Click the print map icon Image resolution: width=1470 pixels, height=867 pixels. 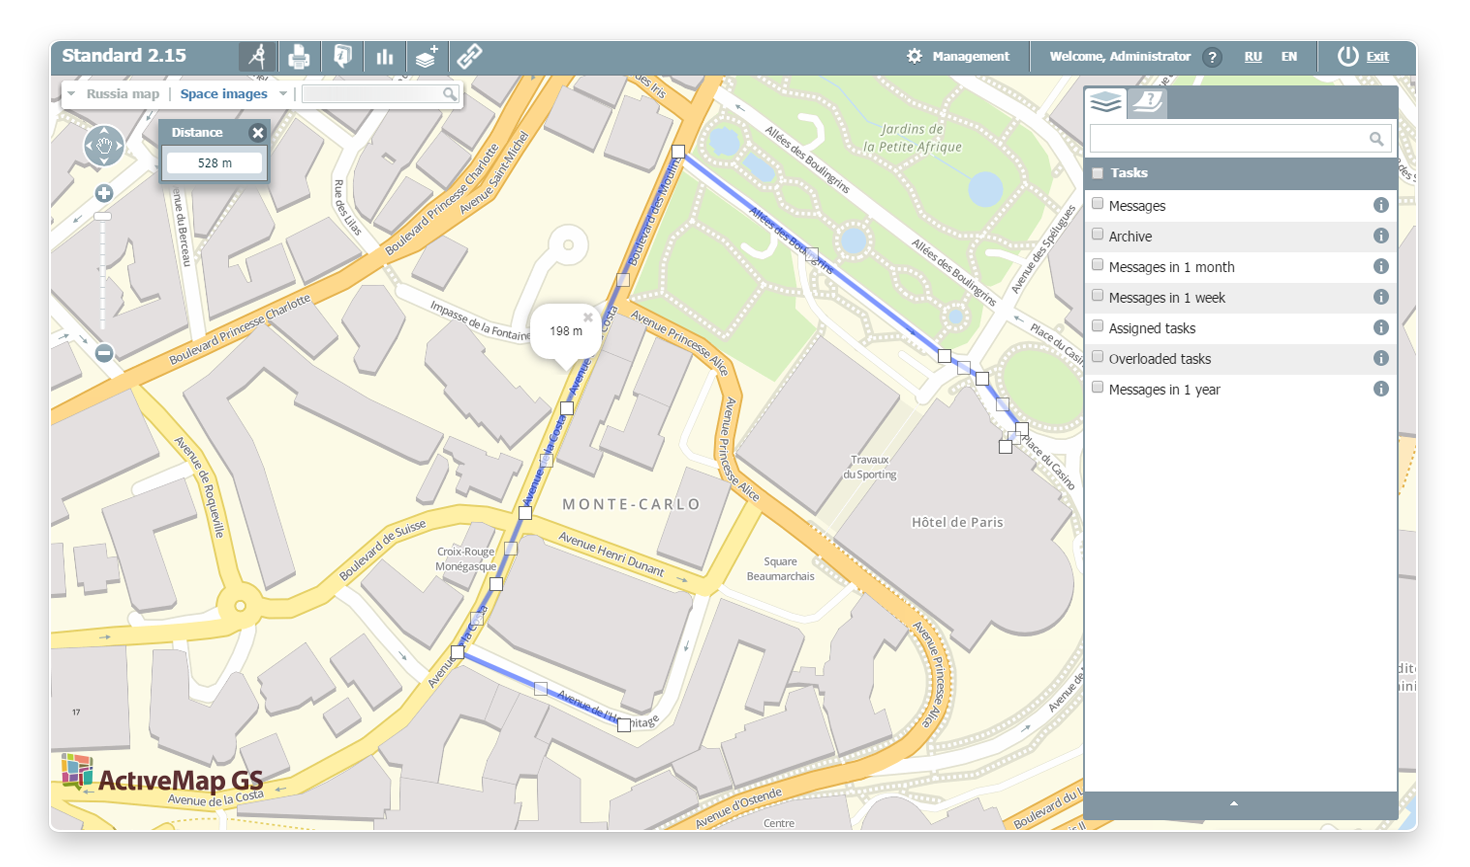(299, 57)
